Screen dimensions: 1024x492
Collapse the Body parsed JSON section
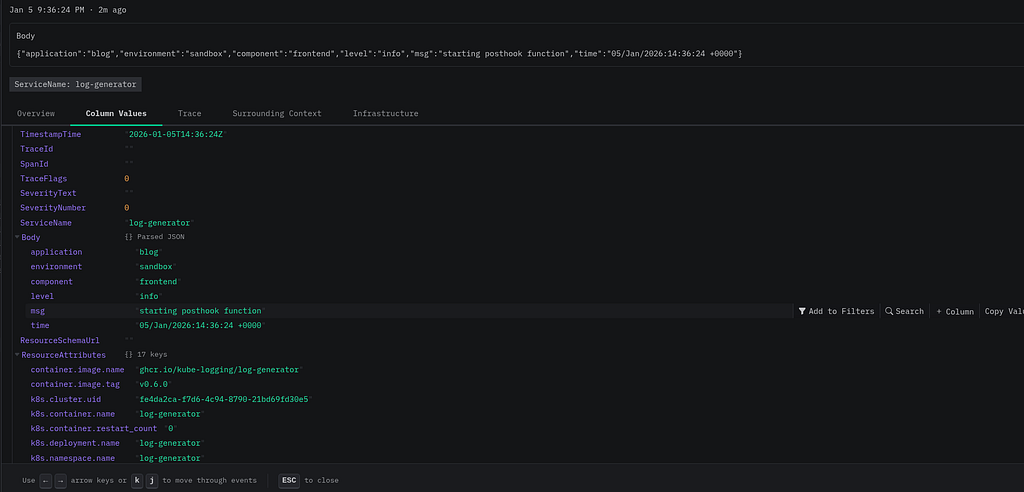18,237
